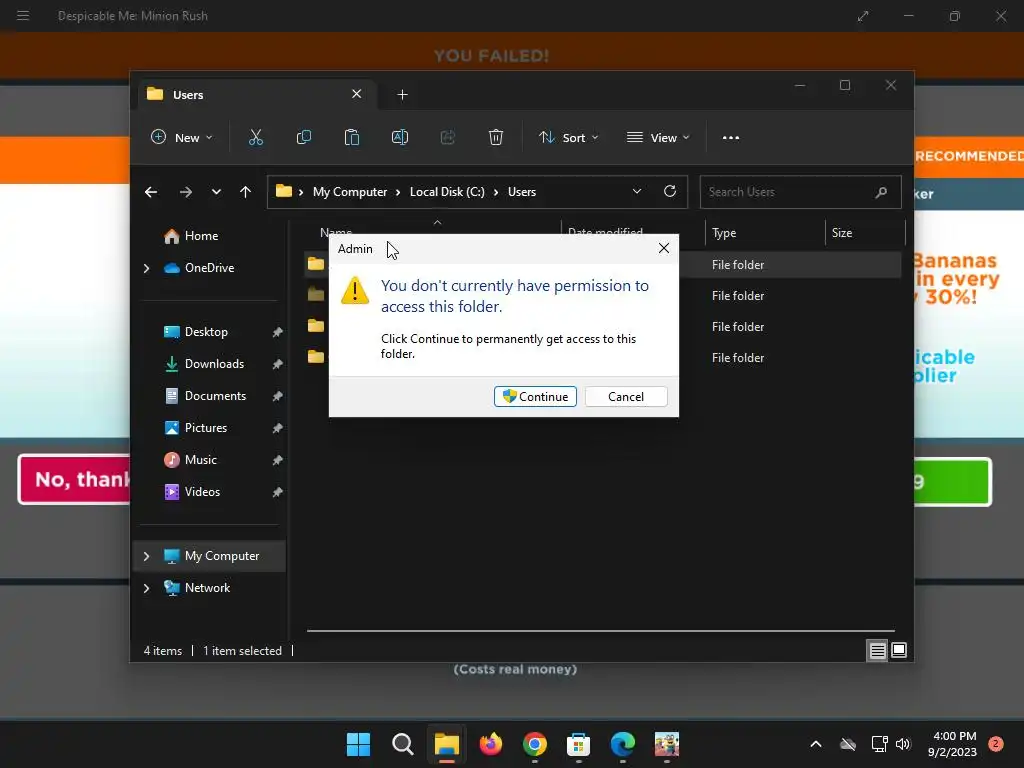Click the Cut scissors icon in toolbar
1024x768 pixels.
point(255,137)
